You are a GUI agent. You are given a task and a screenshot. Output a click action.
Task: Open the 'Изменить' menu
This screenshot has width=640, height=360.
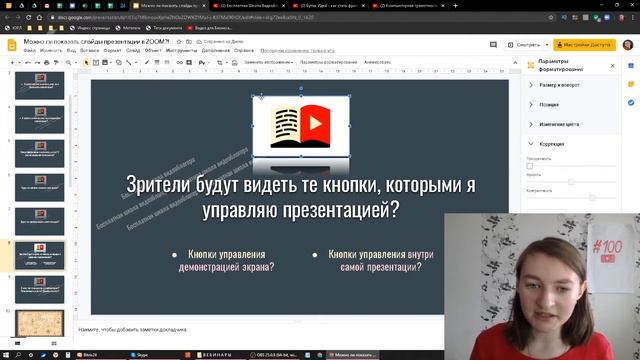point(51,51)
